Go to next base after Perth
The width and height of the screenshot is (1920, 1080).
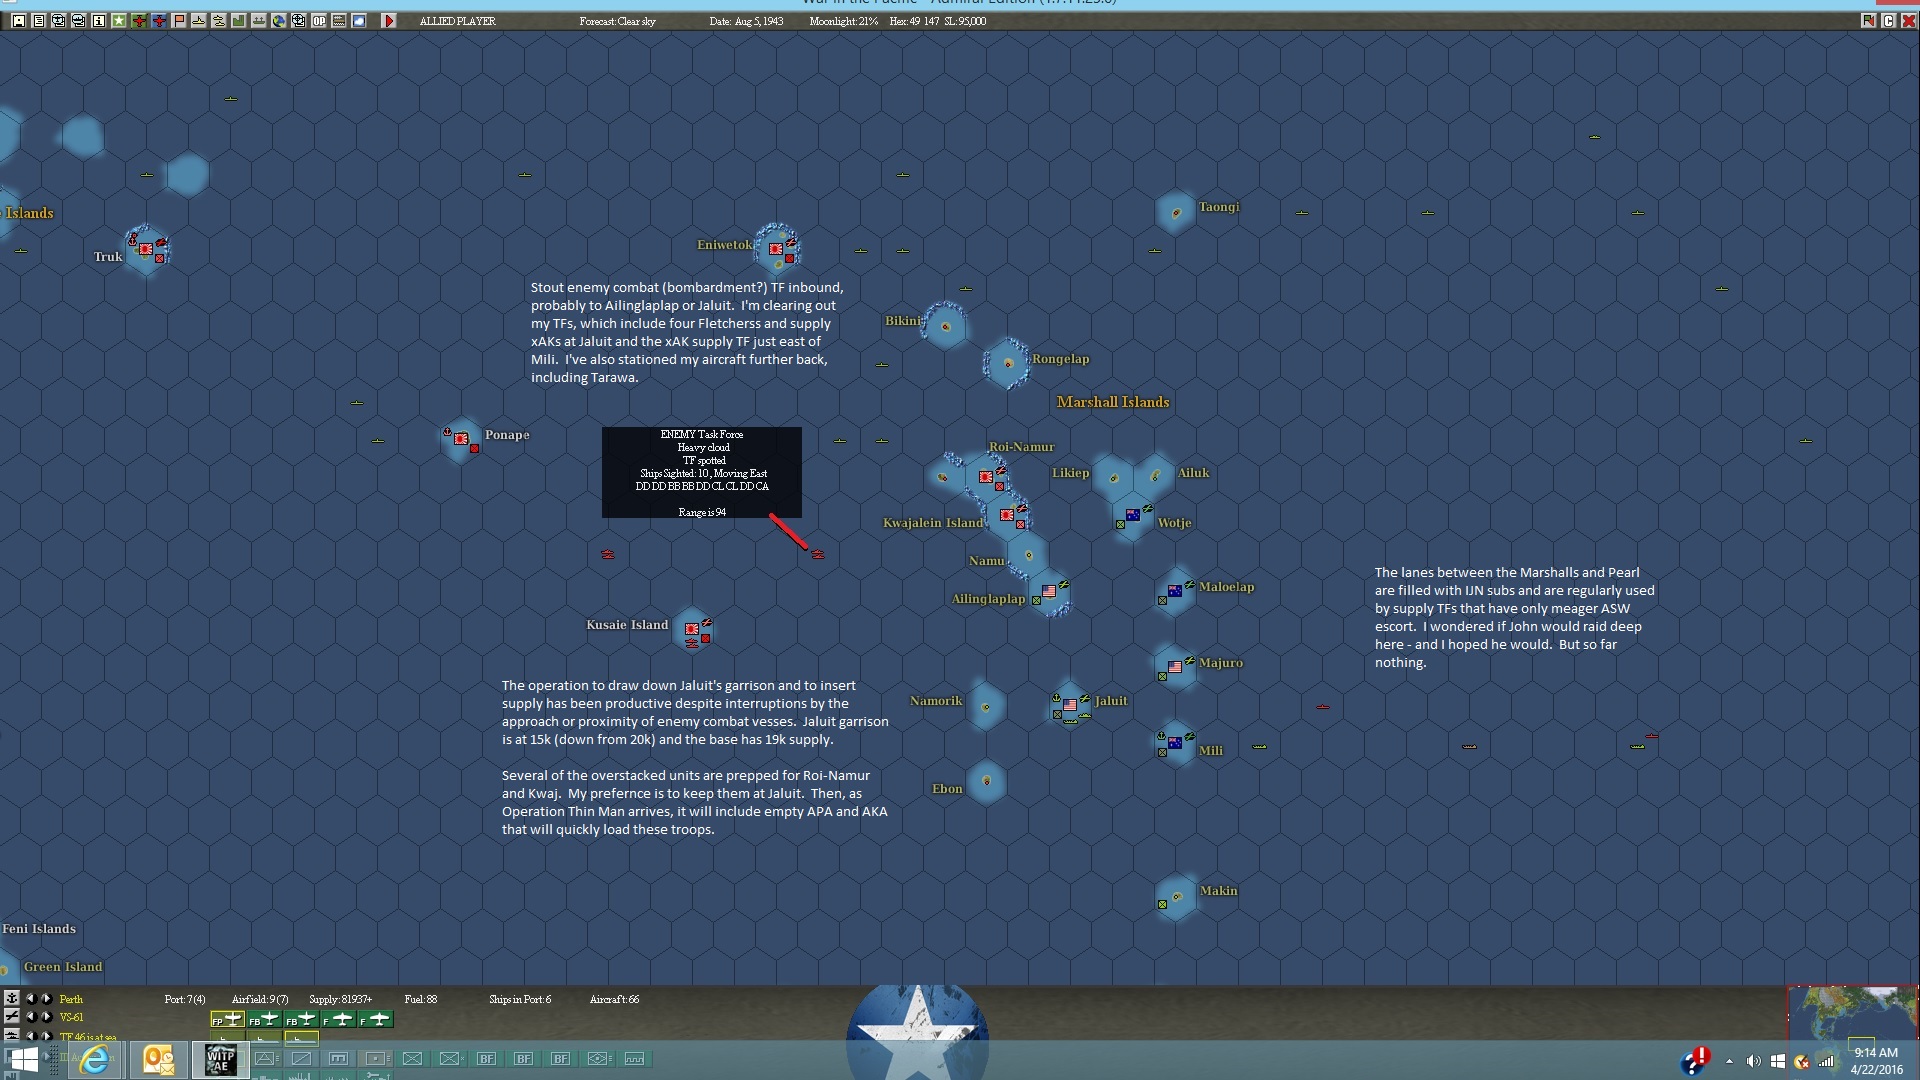point(46,998)
